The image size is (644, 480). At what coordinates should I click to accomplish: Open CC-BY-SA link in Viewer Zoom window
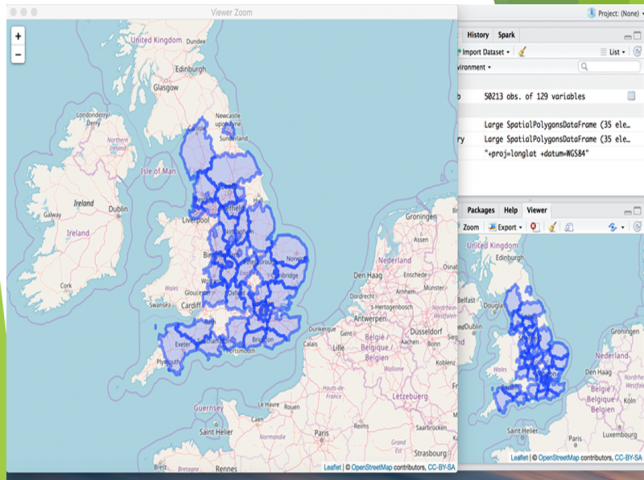click(442, 467)
